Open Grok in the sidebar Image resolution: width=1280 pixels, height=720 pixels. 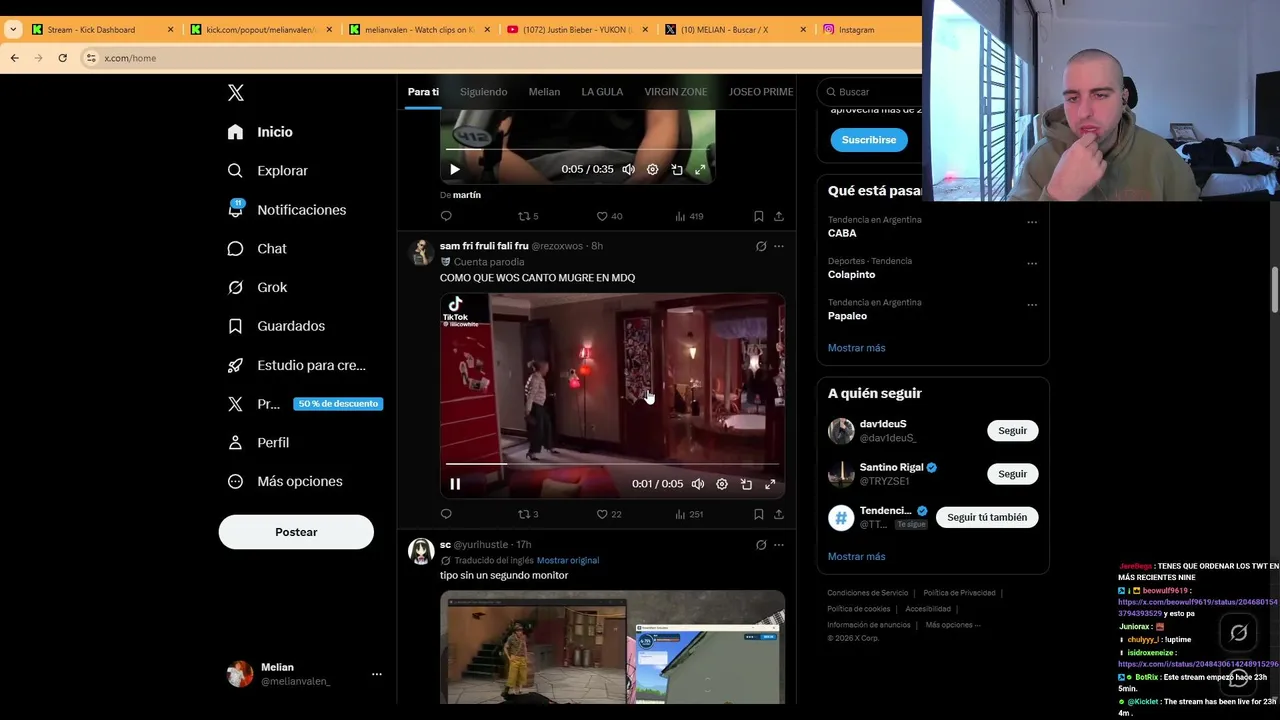click(256, 287)
